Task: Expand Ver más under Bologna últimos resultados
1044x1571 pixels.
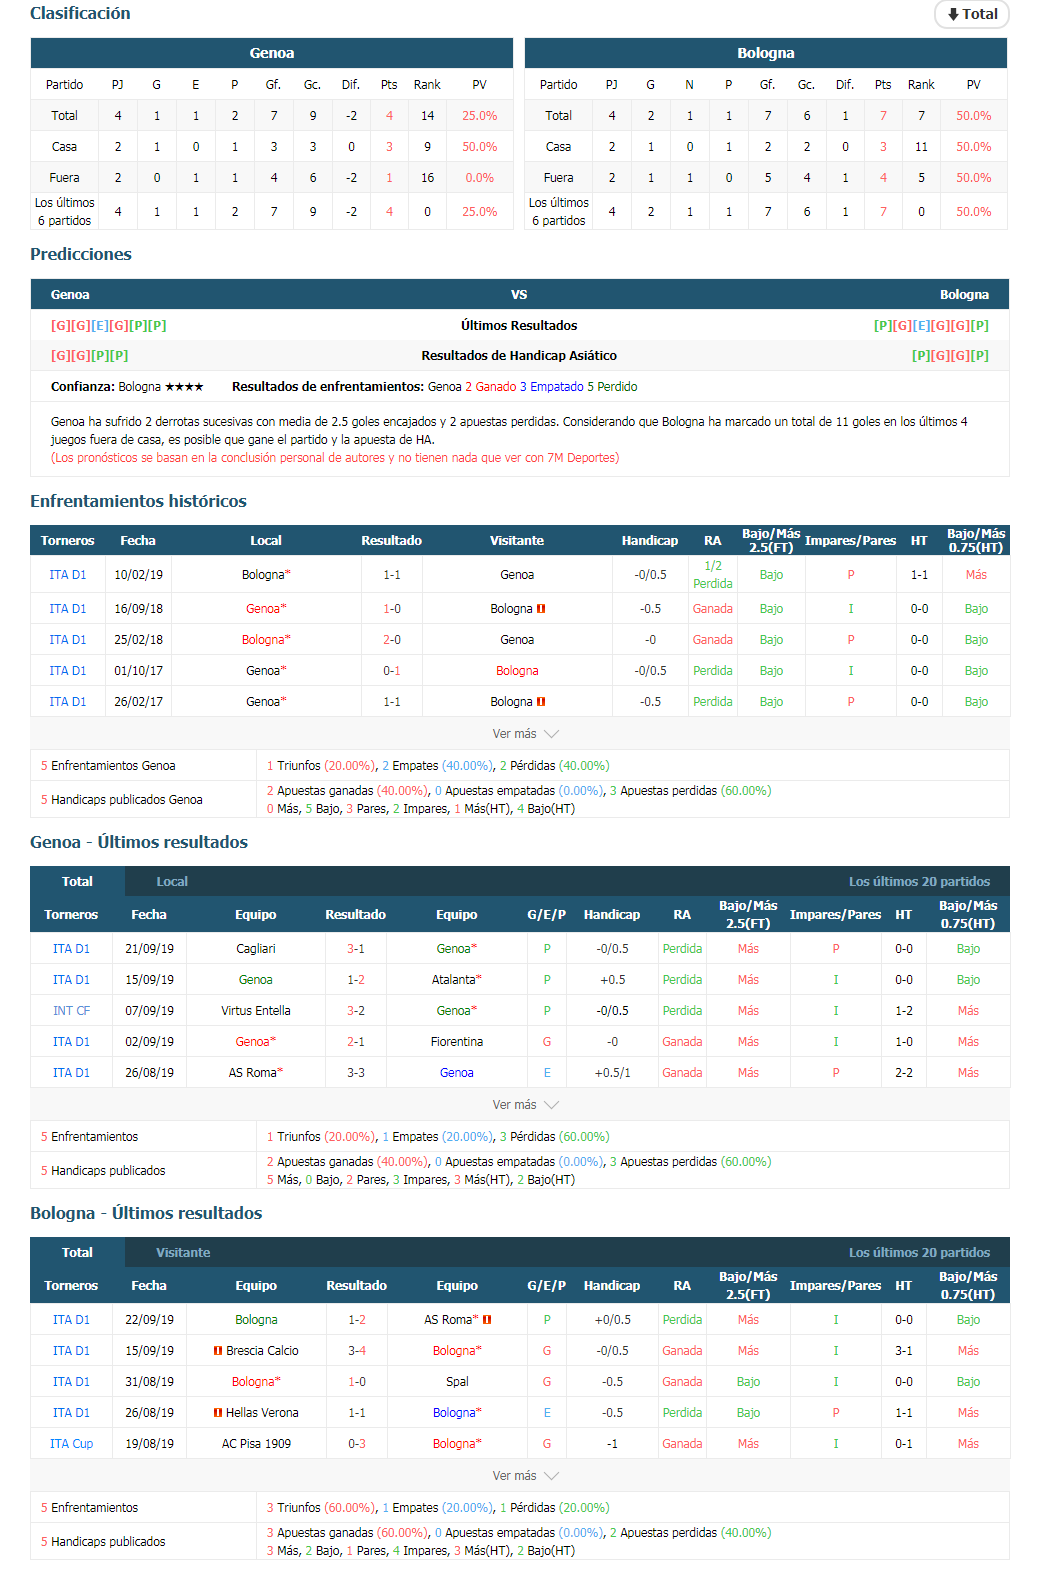Action: [x=525, y=1476]
